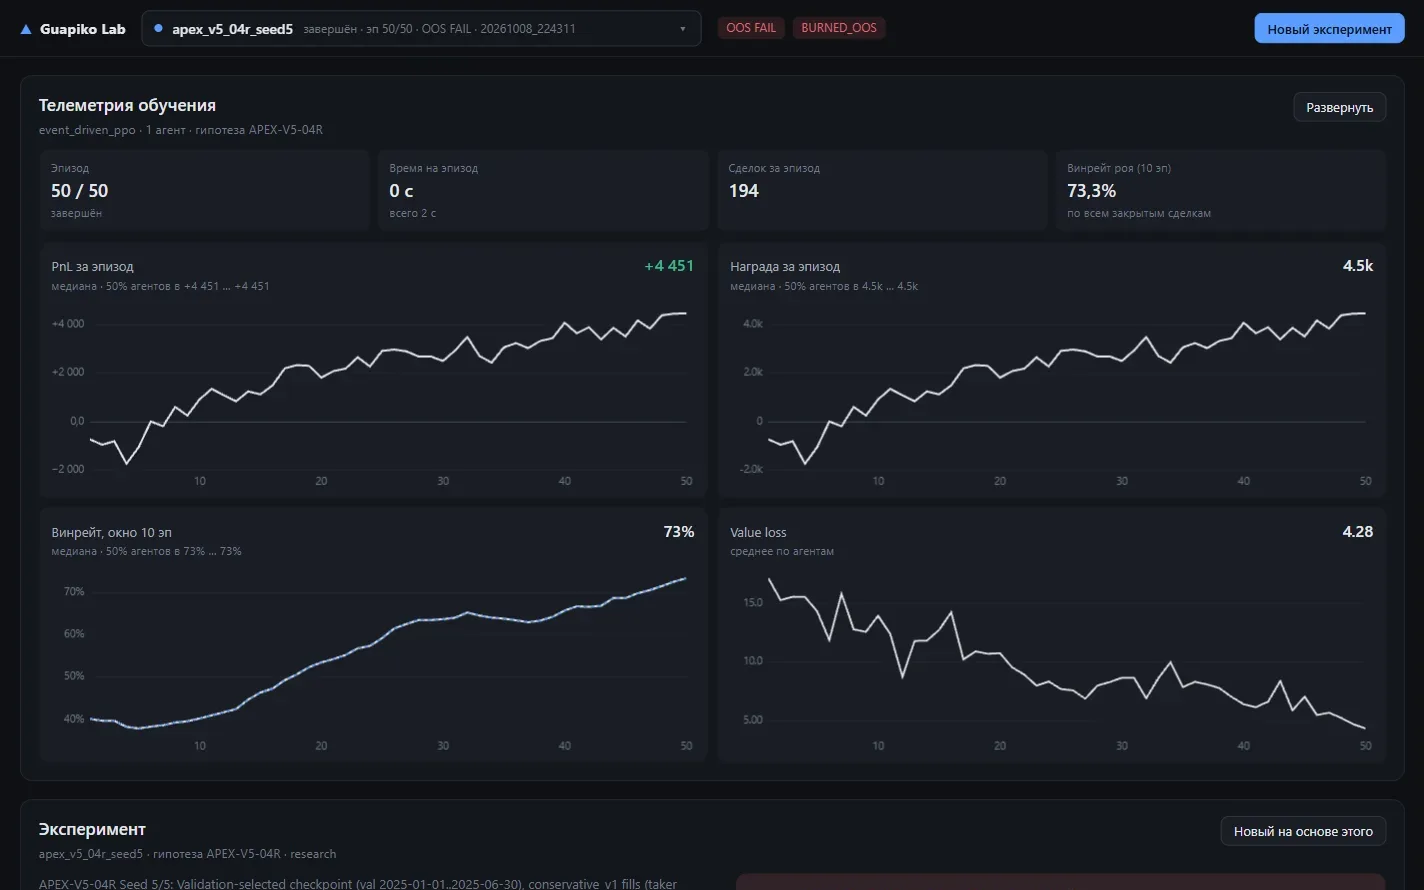Screen dimensions: 1424x890
Task: Click the APEX-V5-04R Seed 5/5 description line
Action: pos(358,884)
